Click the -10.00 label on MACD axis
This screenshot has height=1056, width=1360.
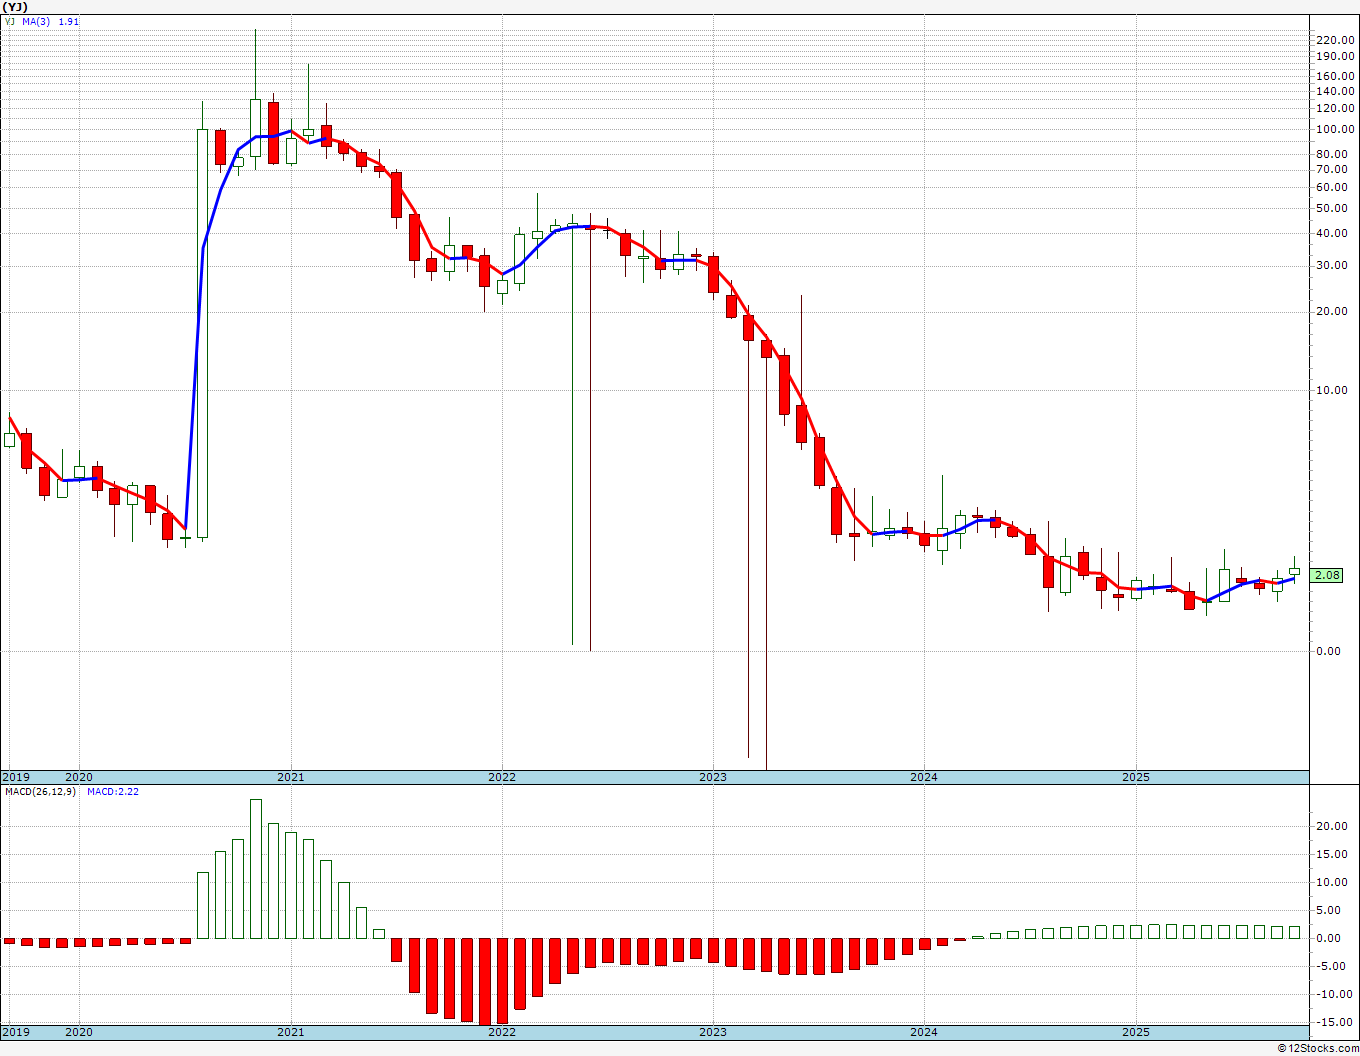coord(1336,994)
